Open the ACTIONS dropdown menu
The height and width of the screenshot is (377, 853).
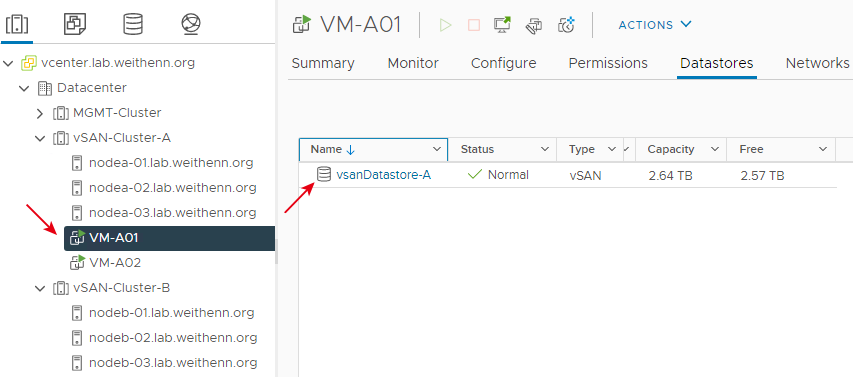click(655, 25)
